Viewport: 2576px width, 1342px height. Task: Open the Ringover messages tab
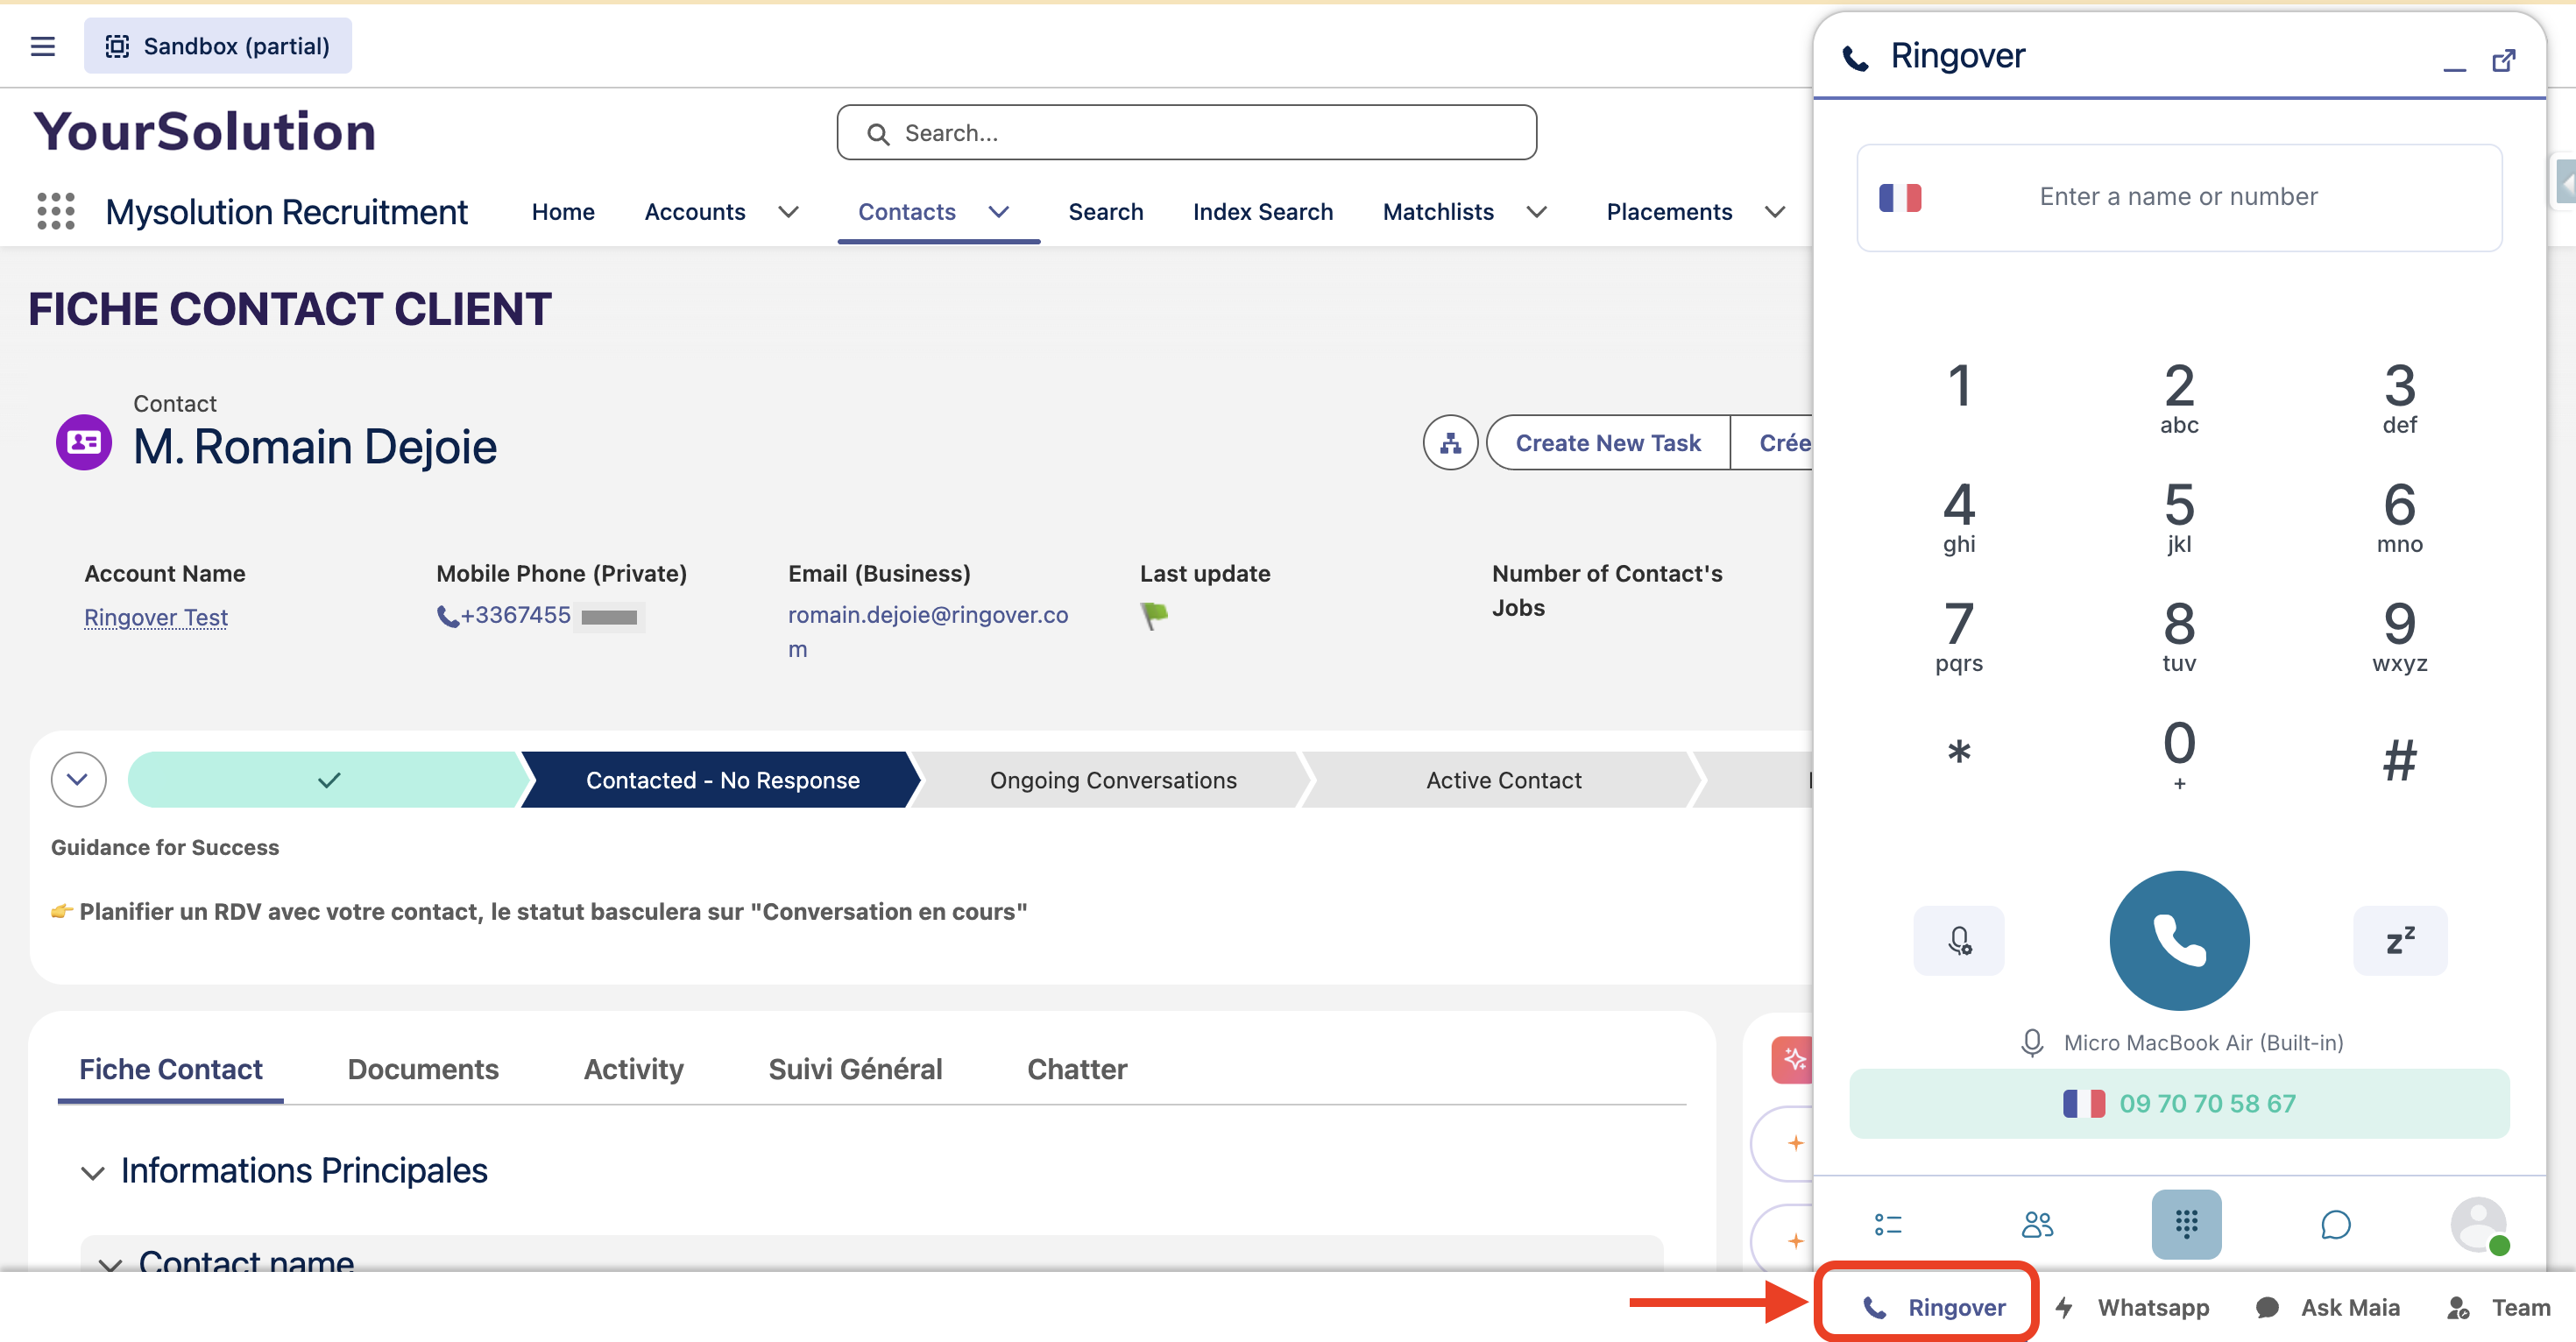coord(2335,1224)
